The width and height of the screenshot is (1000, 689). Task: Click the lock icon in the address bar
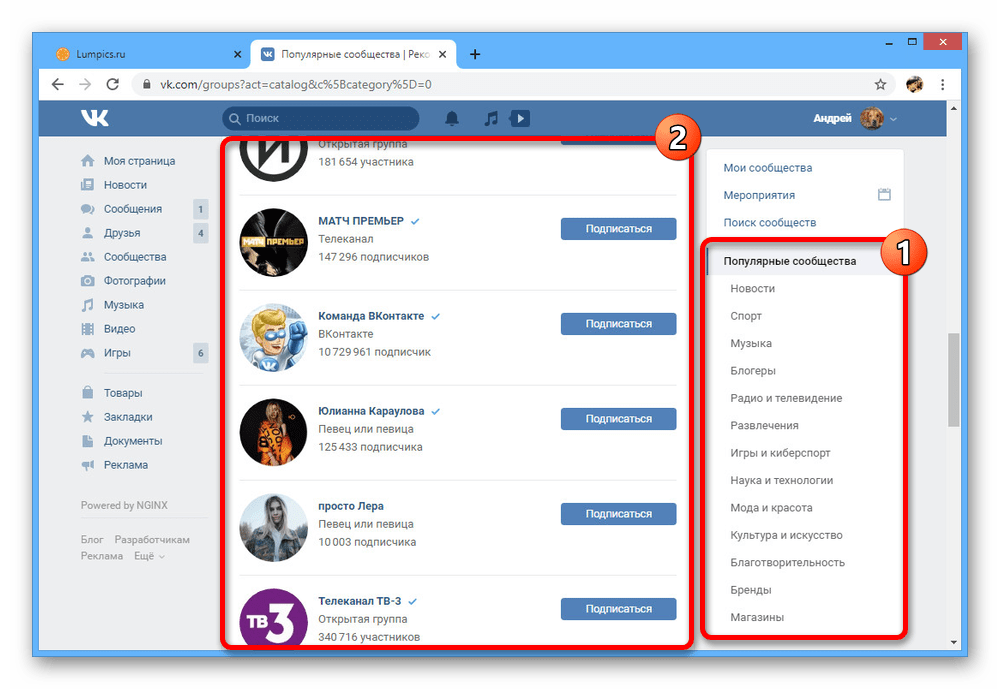click(x=147, y=84)
